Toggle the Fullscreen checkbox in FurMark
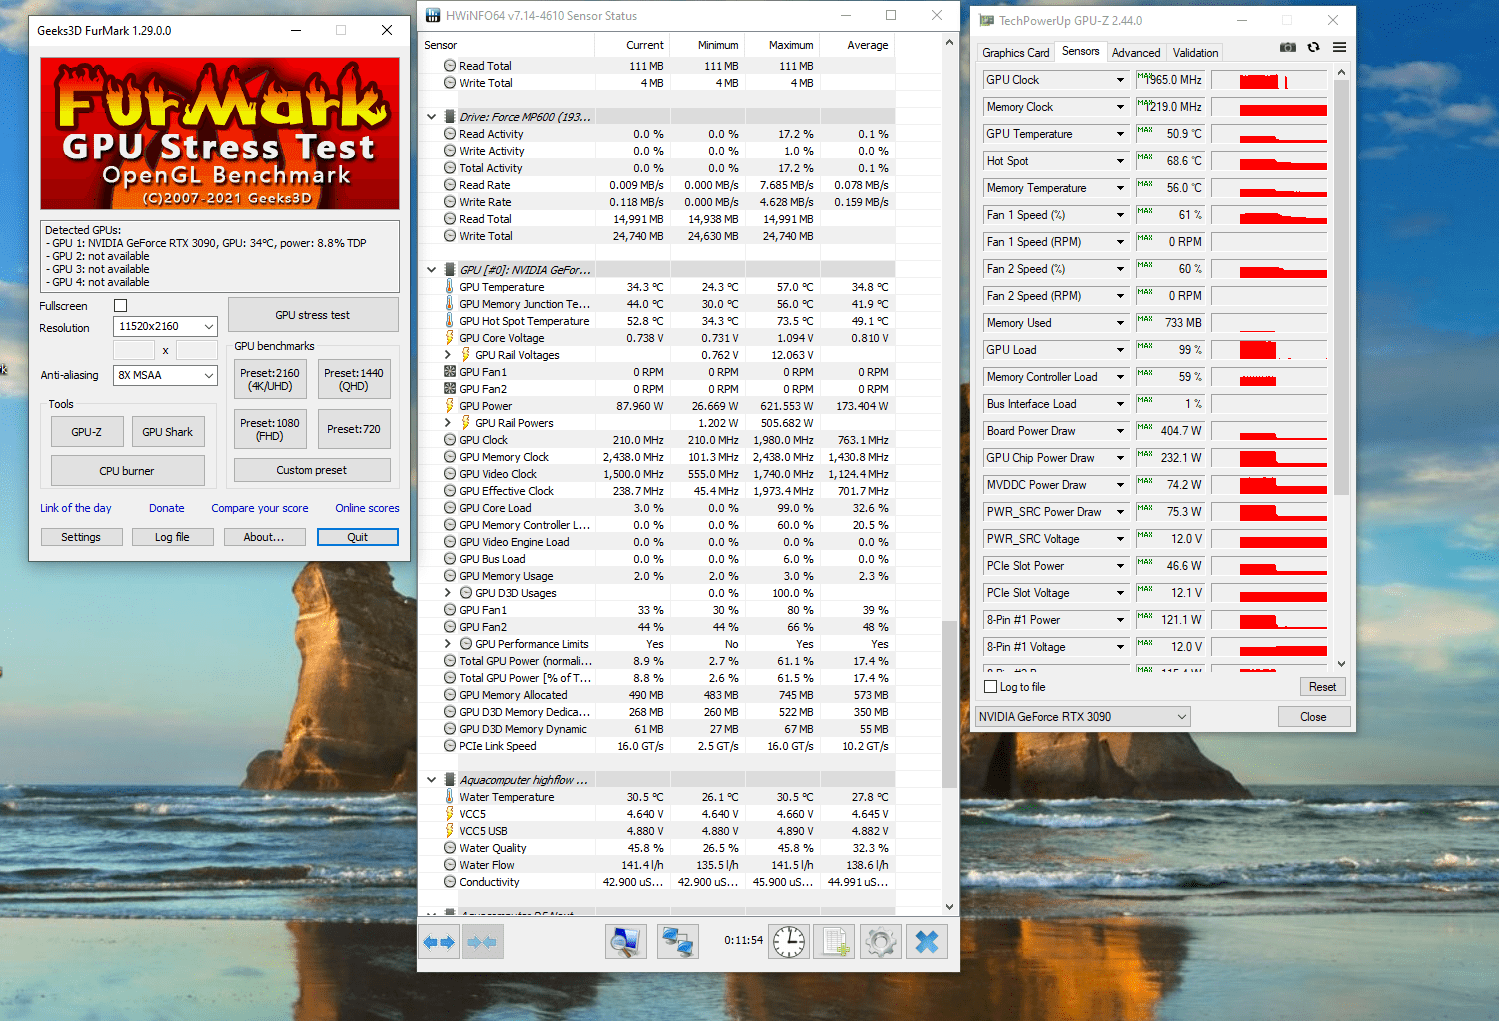This screenshot has width=1499, height=1021. coord(121,306)
